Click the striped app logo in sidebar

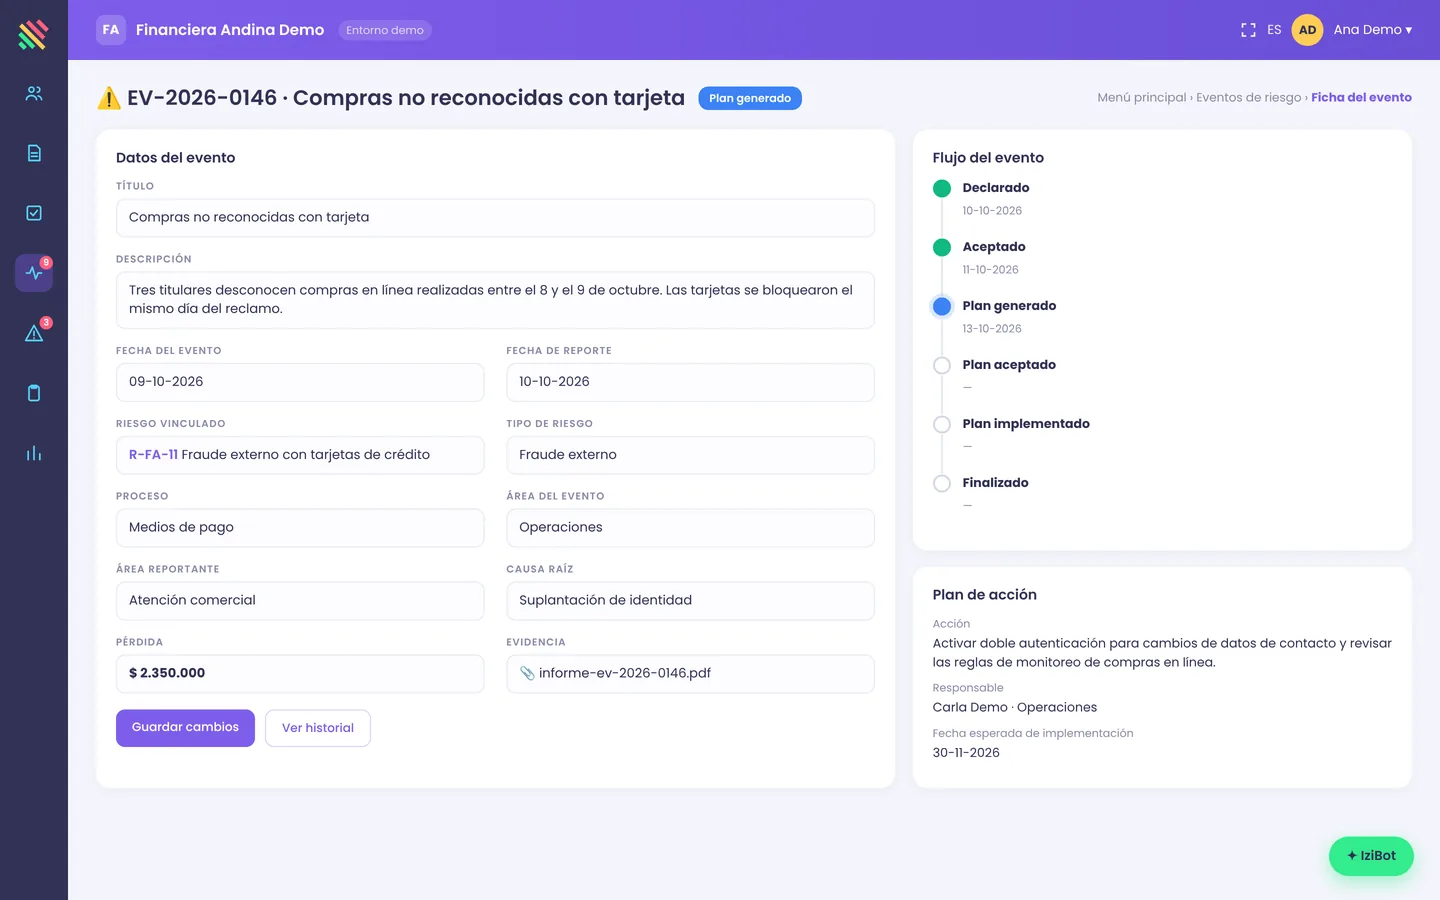click(x=33, y=34)
